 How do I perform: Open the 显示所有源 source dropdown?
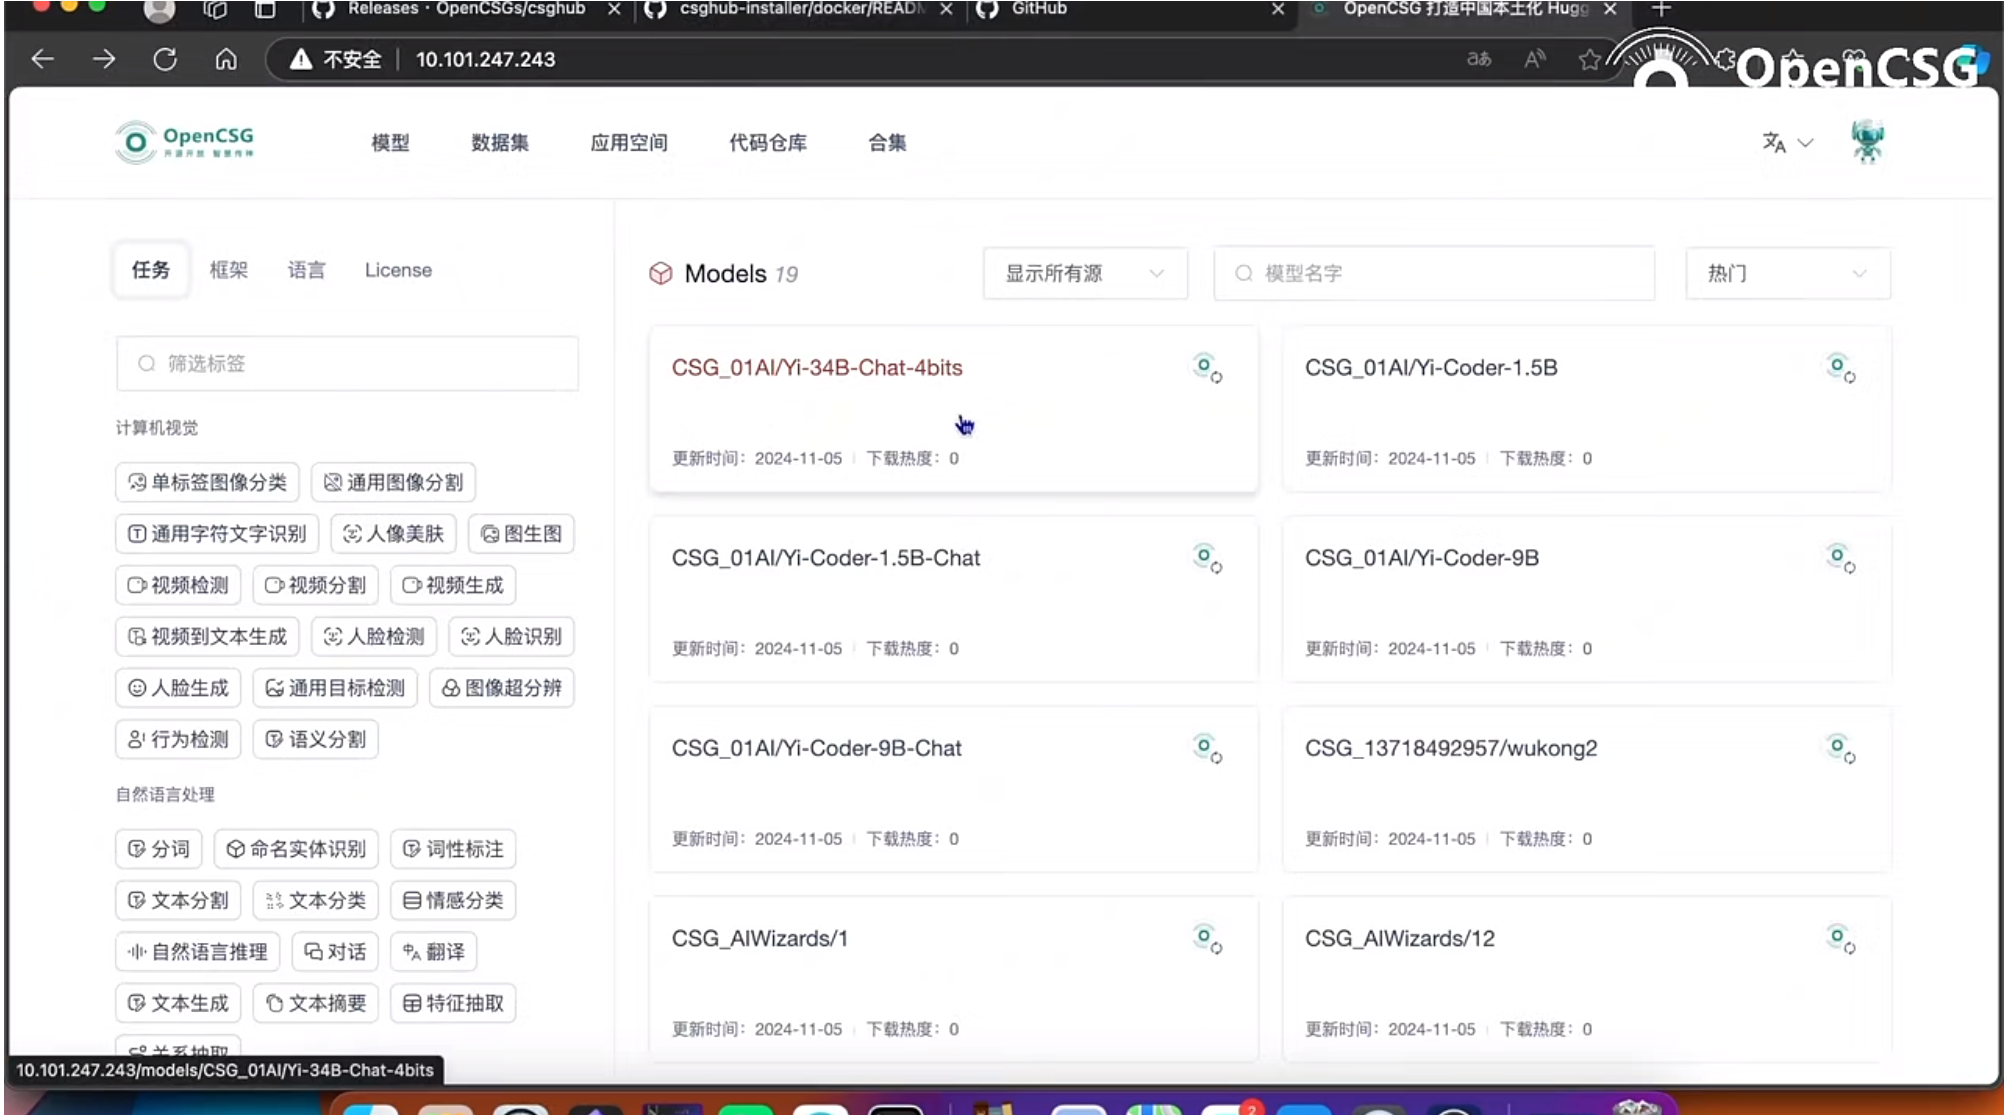click(x=1084, y=273)
